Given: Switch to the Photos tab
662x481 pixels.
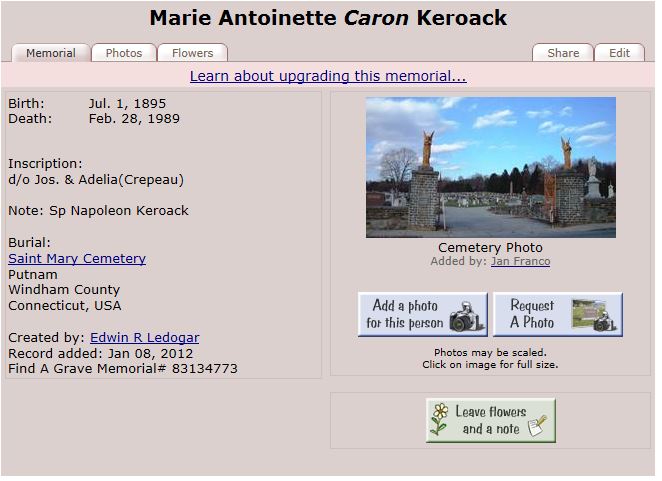Looking at the screenshot, I should [x=124, y=53].
